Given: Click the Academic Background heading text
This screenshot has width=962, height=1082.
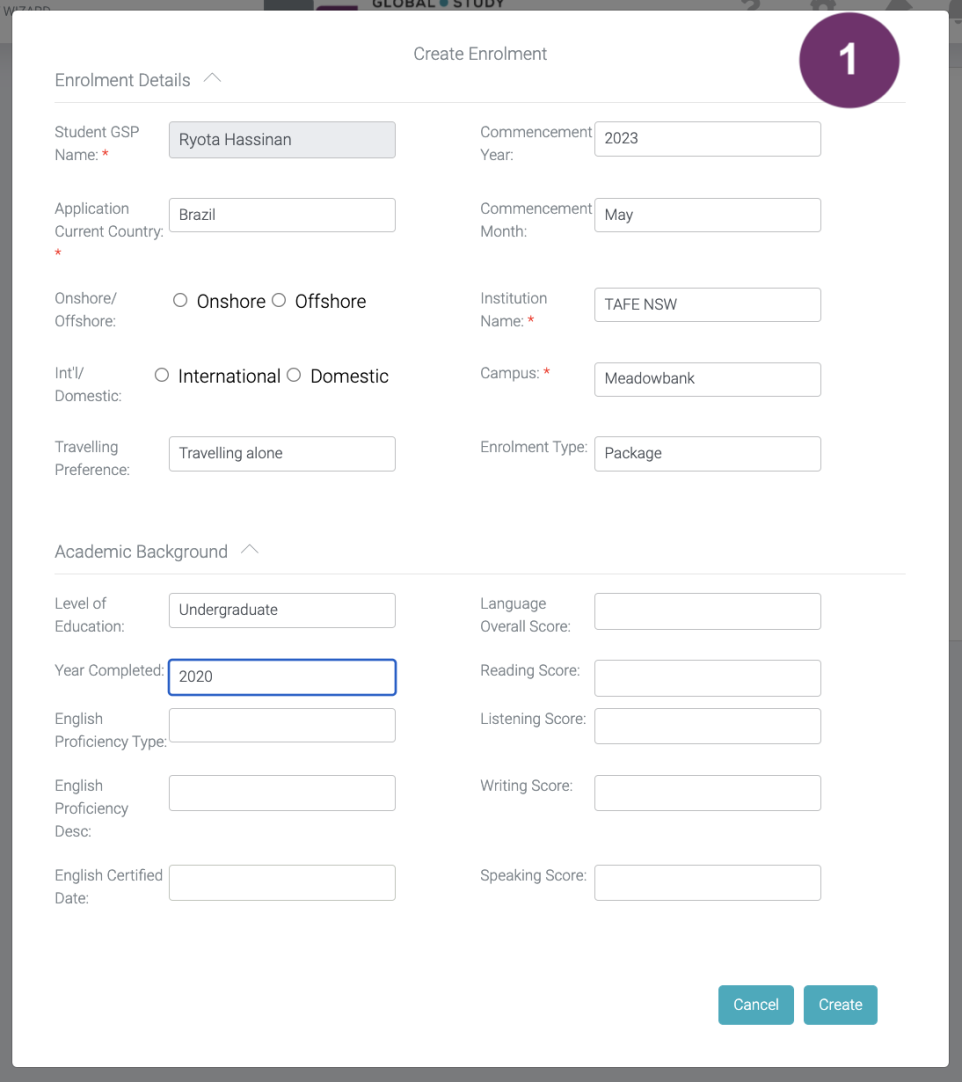Looking at the screenshot, I should [141, 551].
